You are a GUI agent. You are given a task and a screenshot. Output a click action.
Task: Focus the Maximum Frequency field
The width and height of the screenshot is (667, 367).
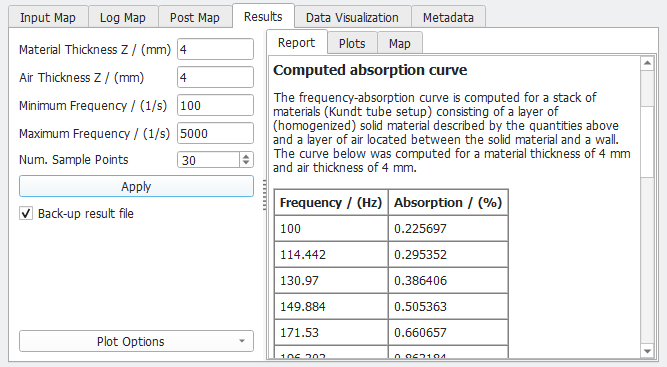pos(215,134)
